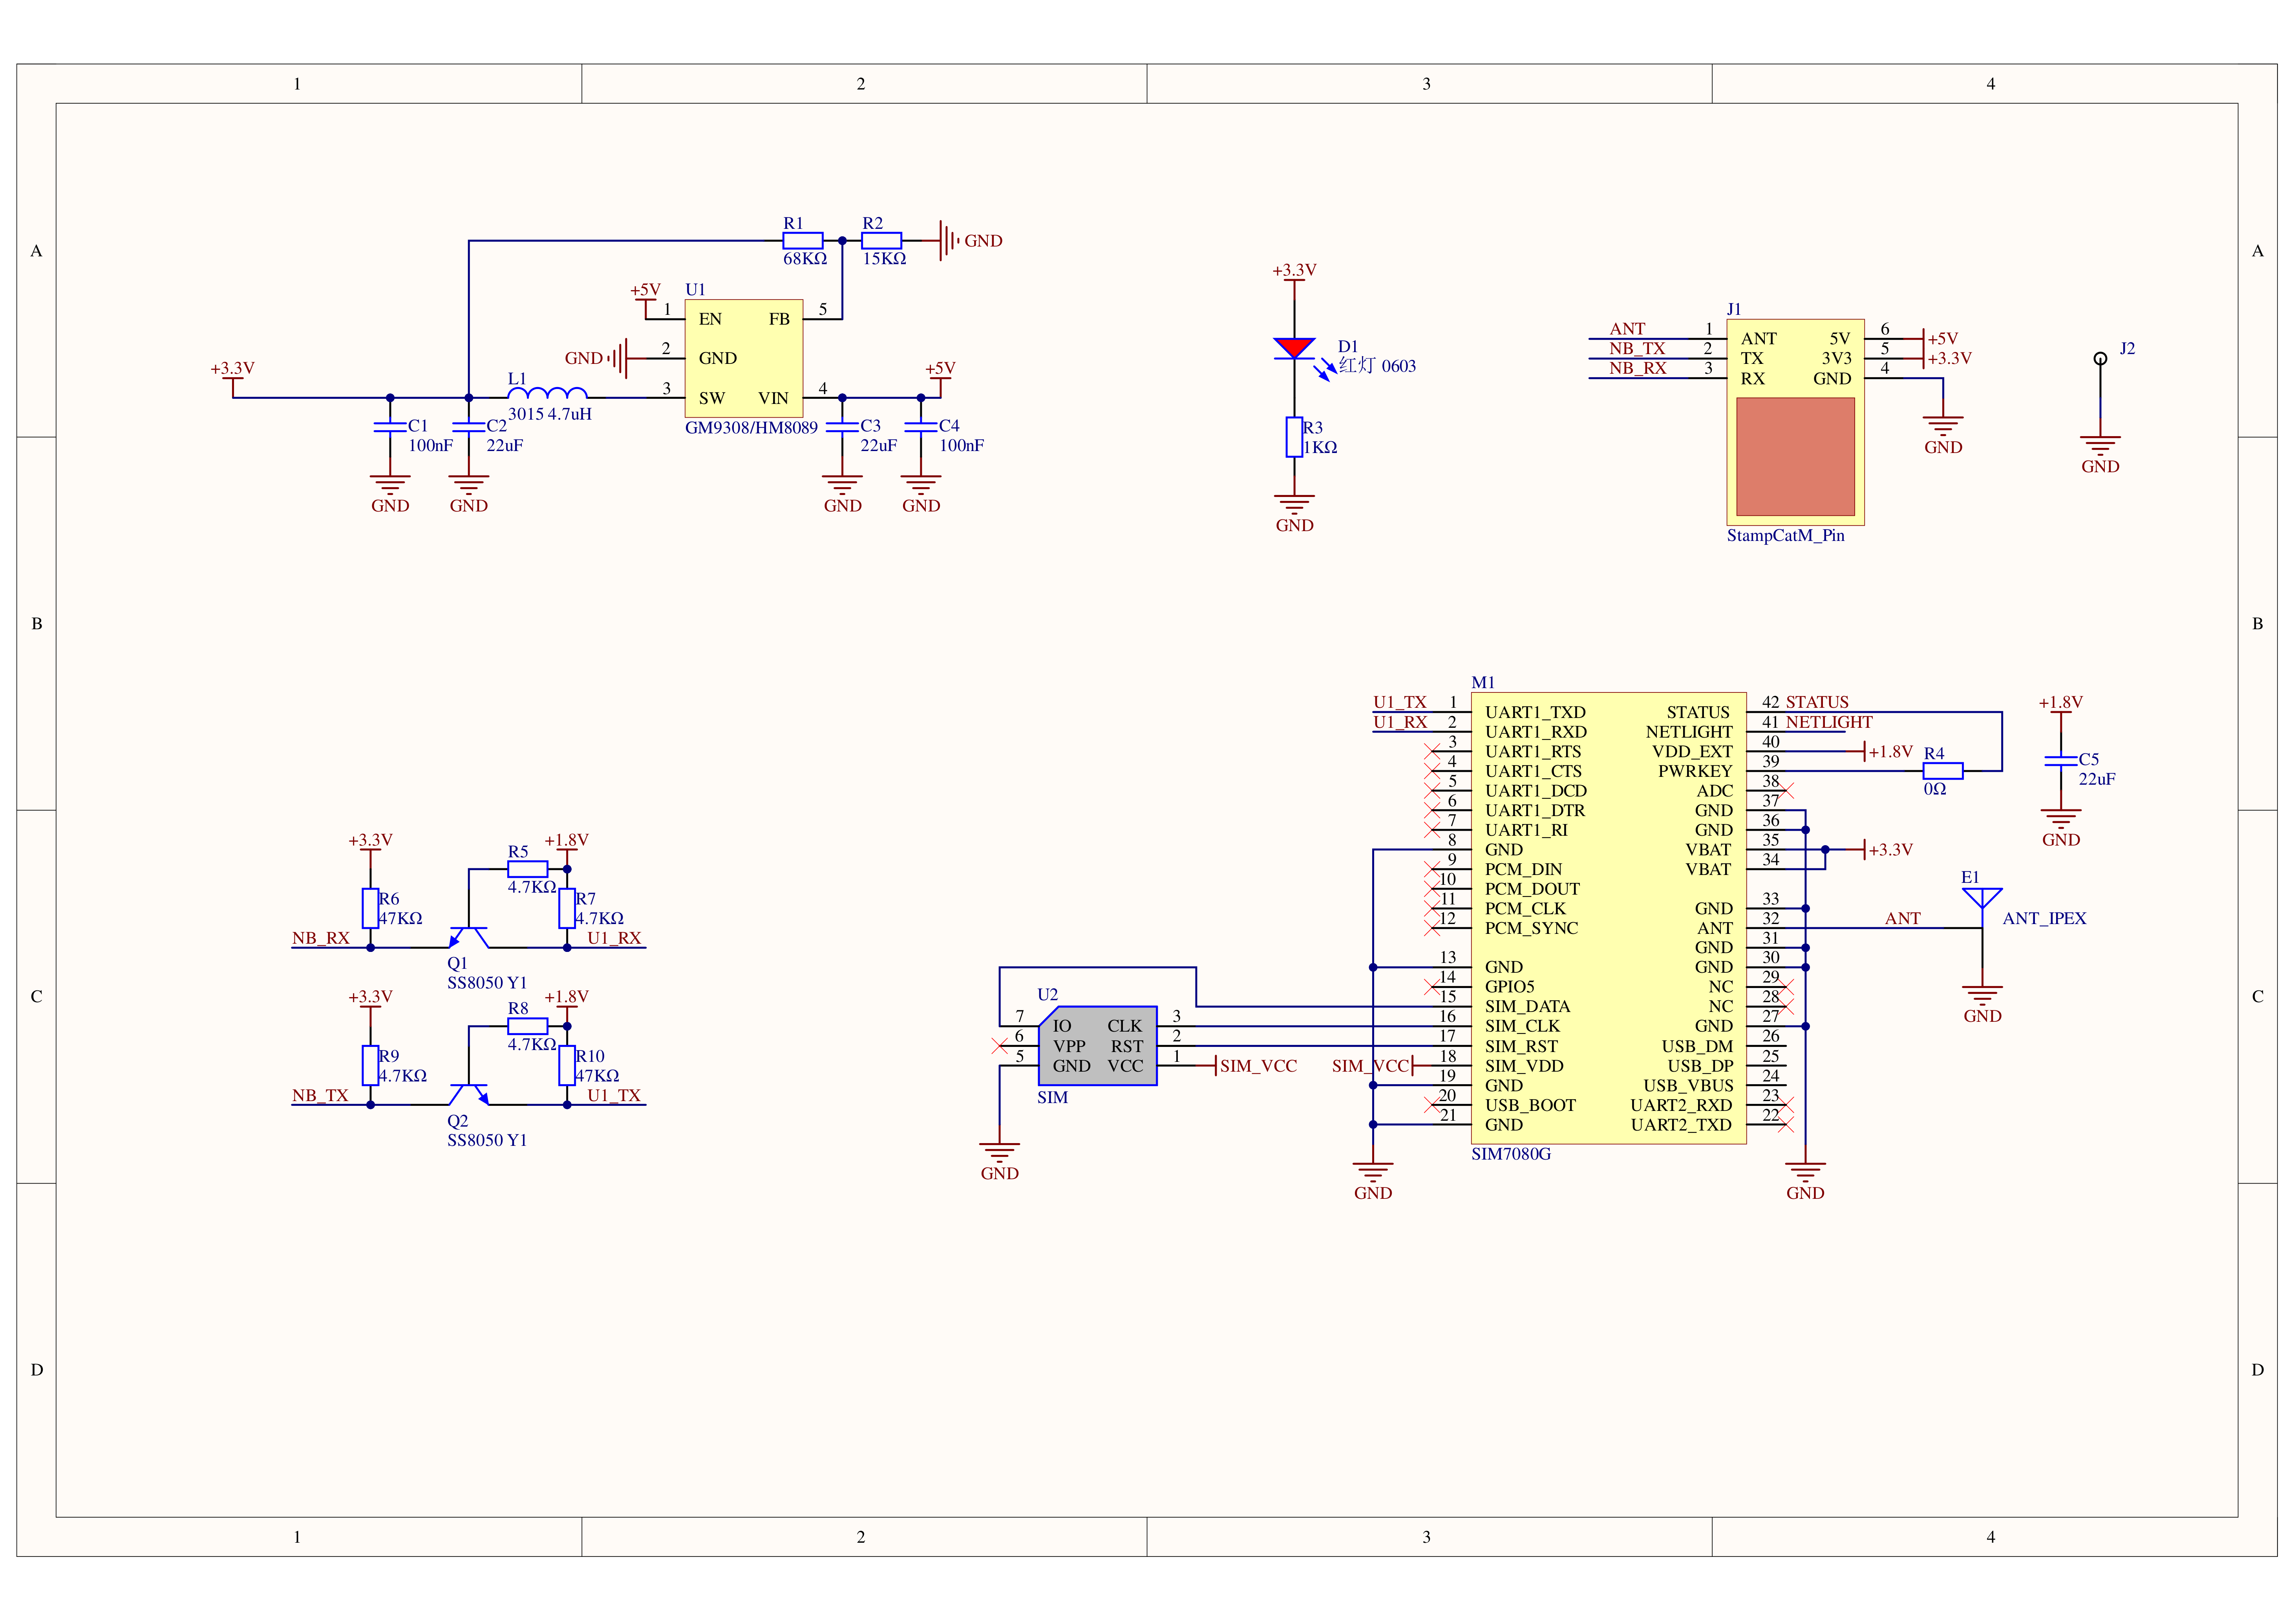The image size is (2296, 1622).
Task: Select resistor R3 1KΩ symbol
Action: tap(1294, 437)
